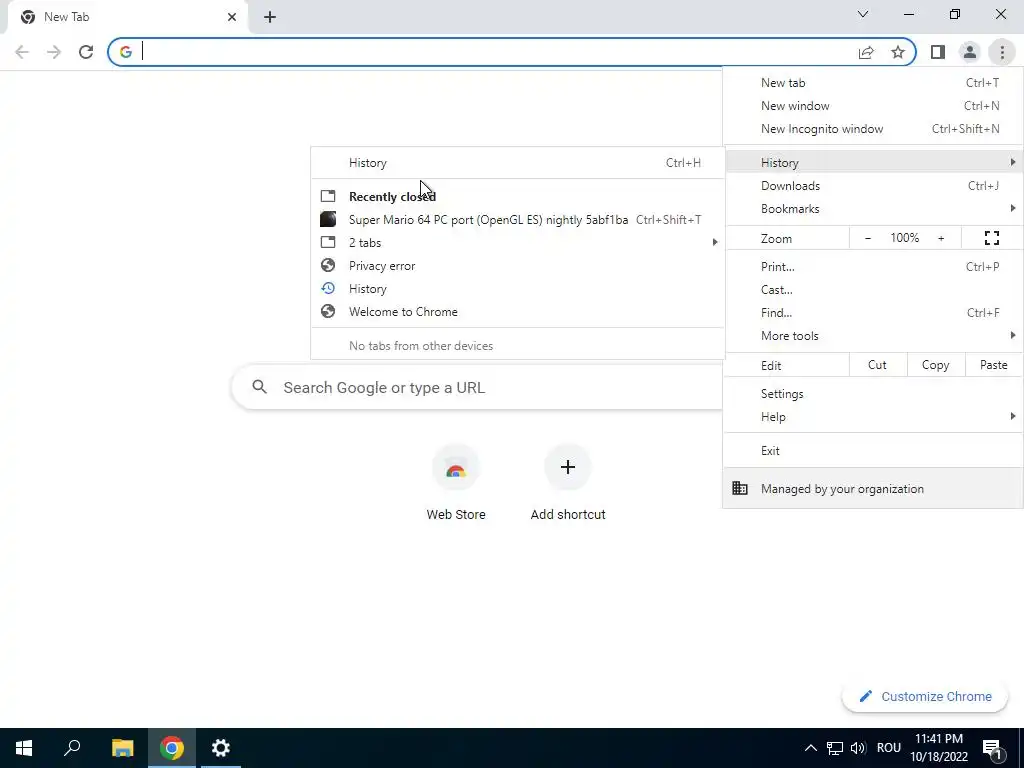The width and height of the screenshot is (1024, 768).
Task: Increase zoom with the plus button
Action: [x=941, y=238]
